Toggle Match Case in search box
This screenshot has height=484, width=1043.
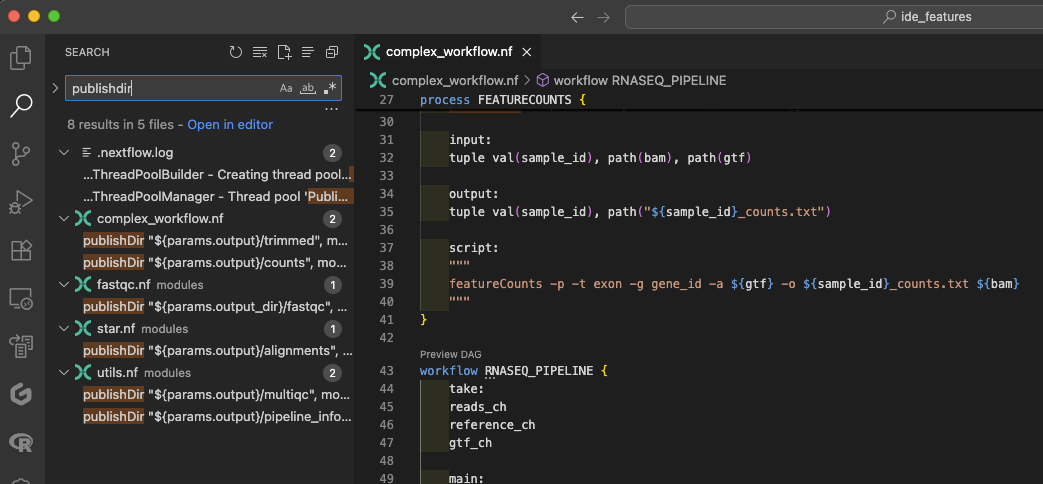click(x=286, y=89)
